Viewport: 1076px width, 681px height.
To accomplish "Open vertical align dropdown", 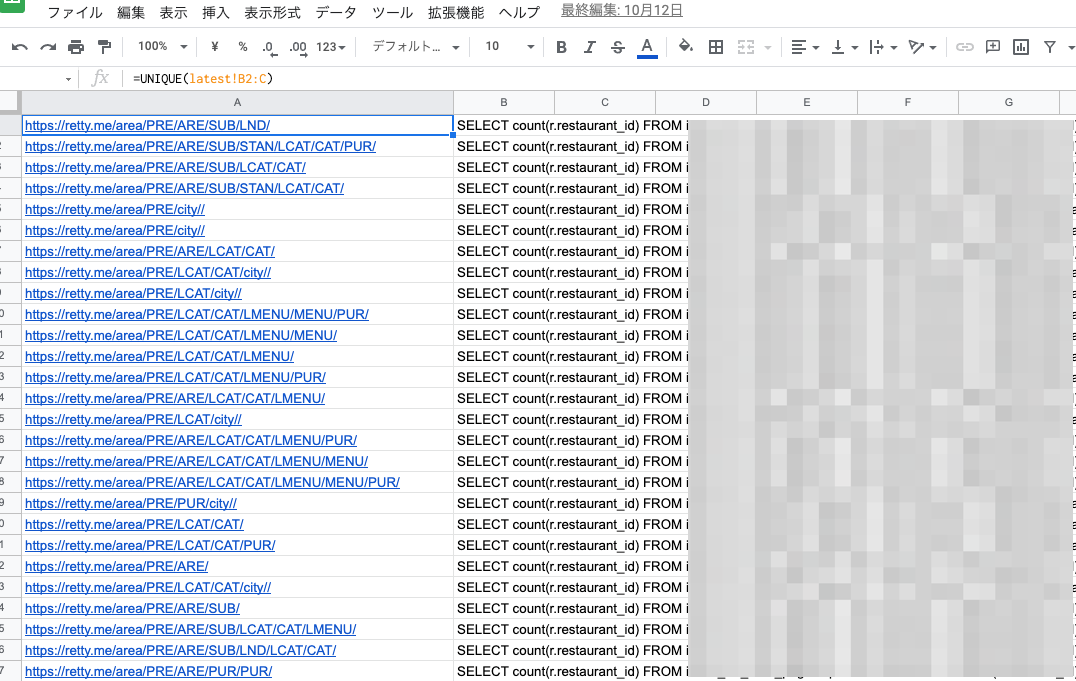I will (x=844, y=47).
